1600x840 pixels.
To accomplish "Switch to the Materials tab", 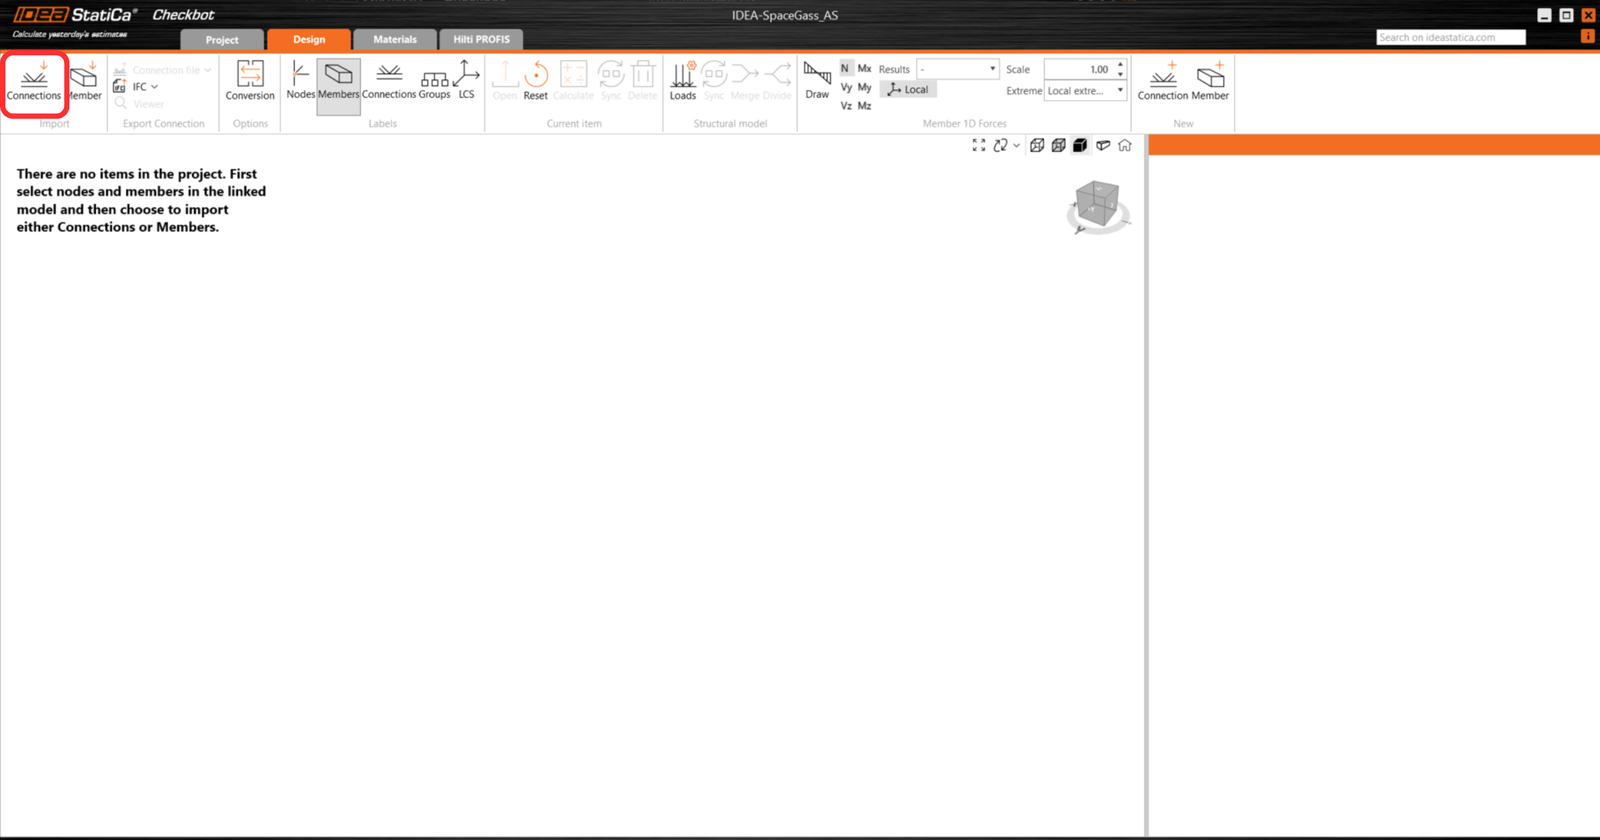I will [395, 40].
